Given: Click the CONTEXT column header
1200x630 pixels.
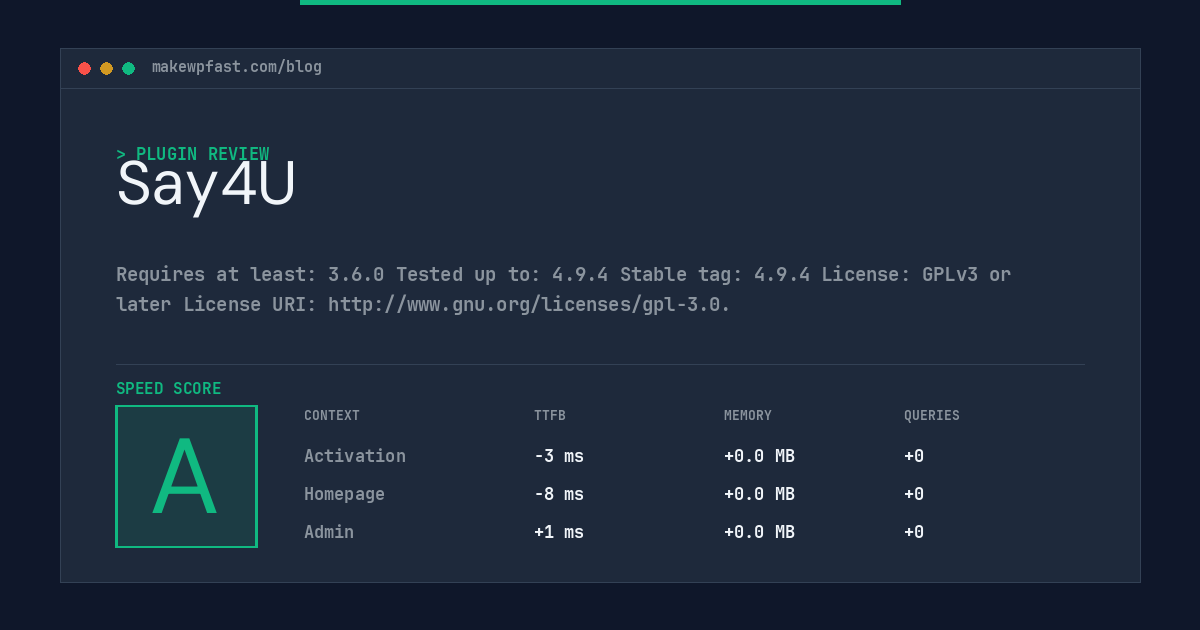Looking at the screenshot, I should point(332,416).
